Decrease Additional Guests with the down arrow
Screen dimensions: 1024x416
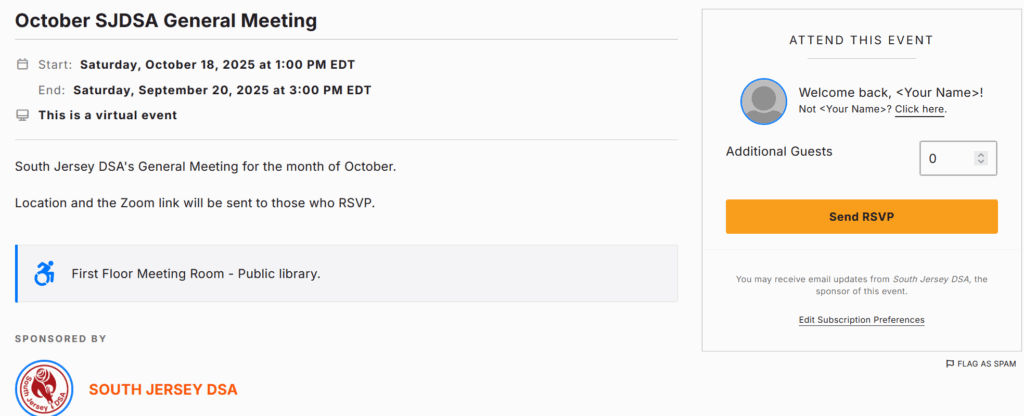point(980,162)
